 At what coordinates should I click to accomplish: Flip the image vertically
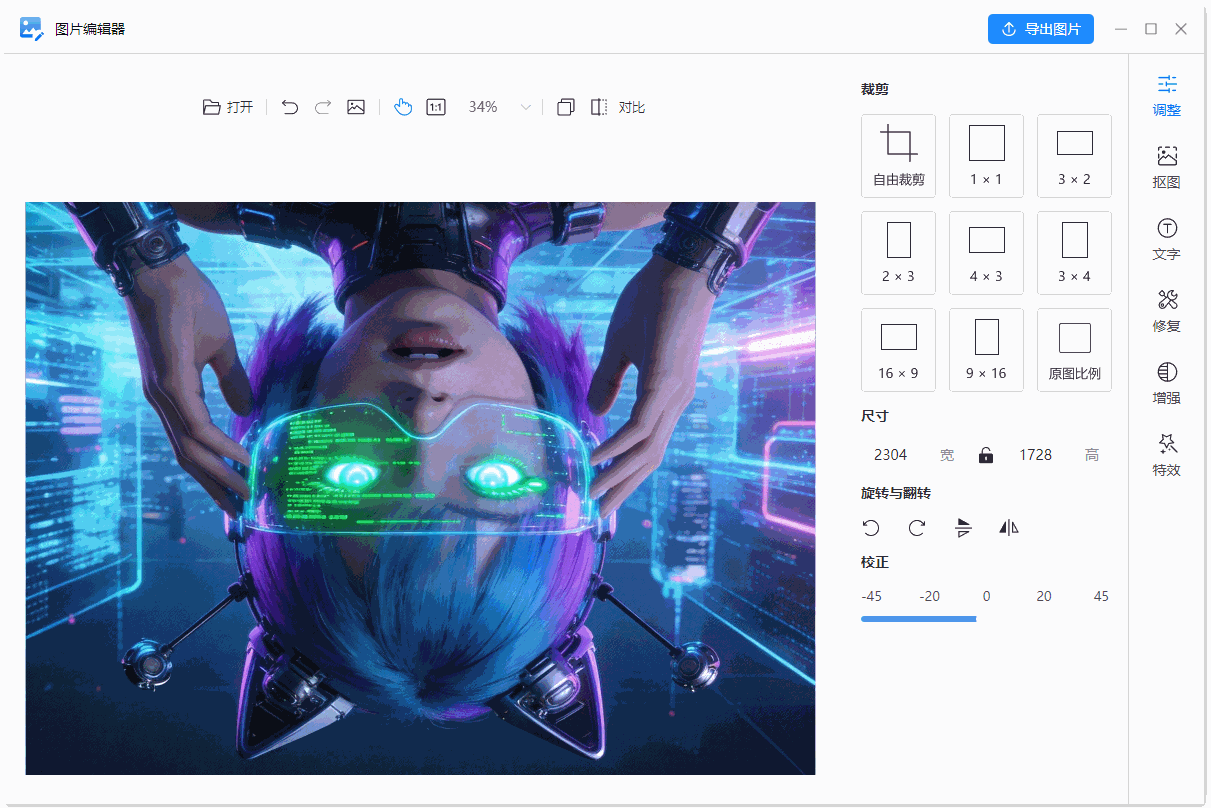tap(964, 528)
